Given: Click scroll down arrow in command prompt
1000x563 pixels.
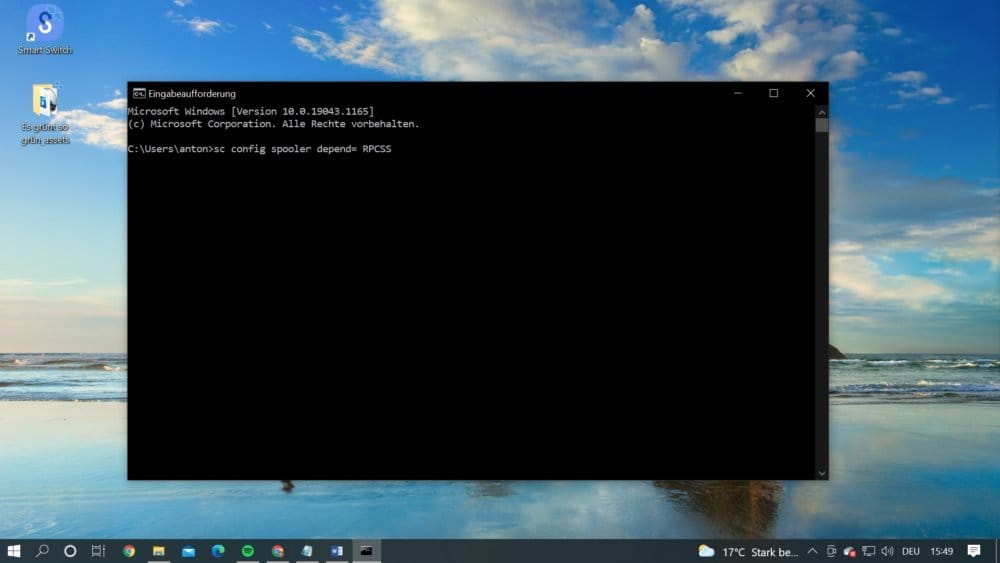Looking at the screenshot, I should tap(821, 474).
